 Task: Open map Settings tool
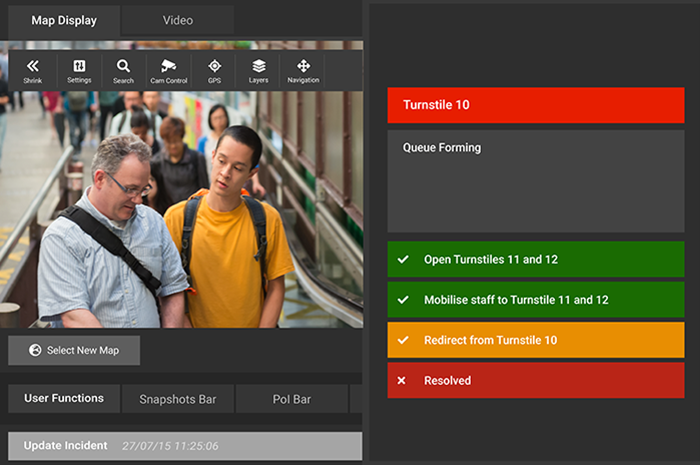(79, 71)
